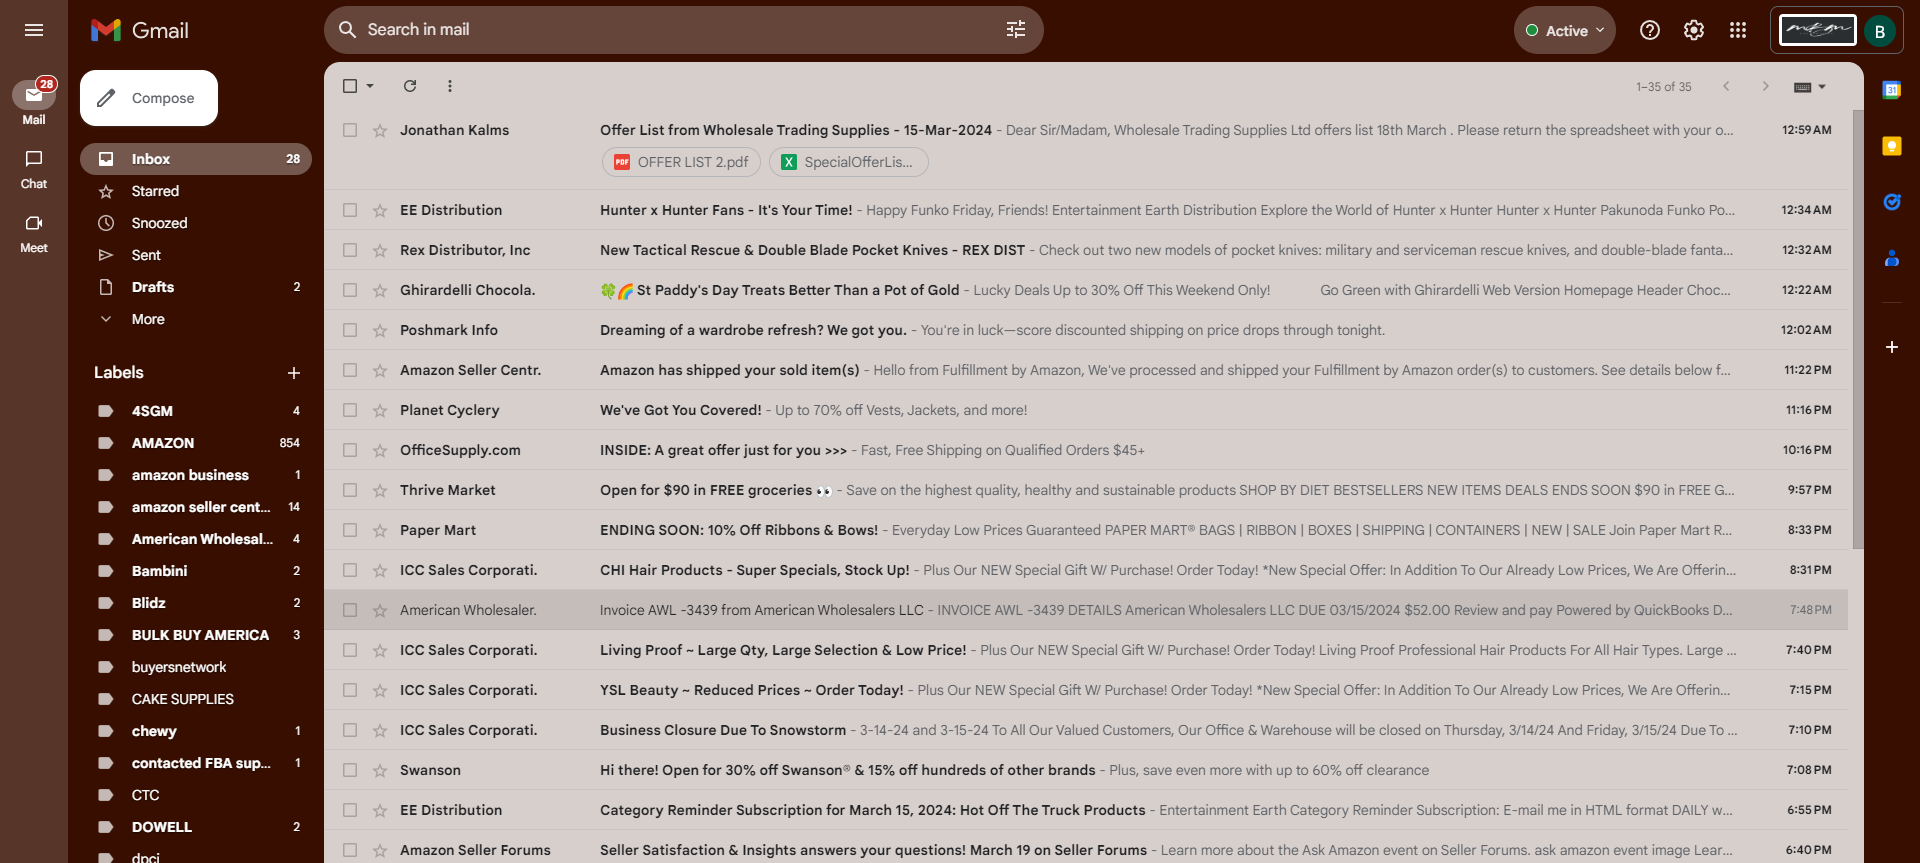Image resolution: width=1920 pixels, height=863 pixels.
Task: Refresh the inbox
Action: coord(410,86)
